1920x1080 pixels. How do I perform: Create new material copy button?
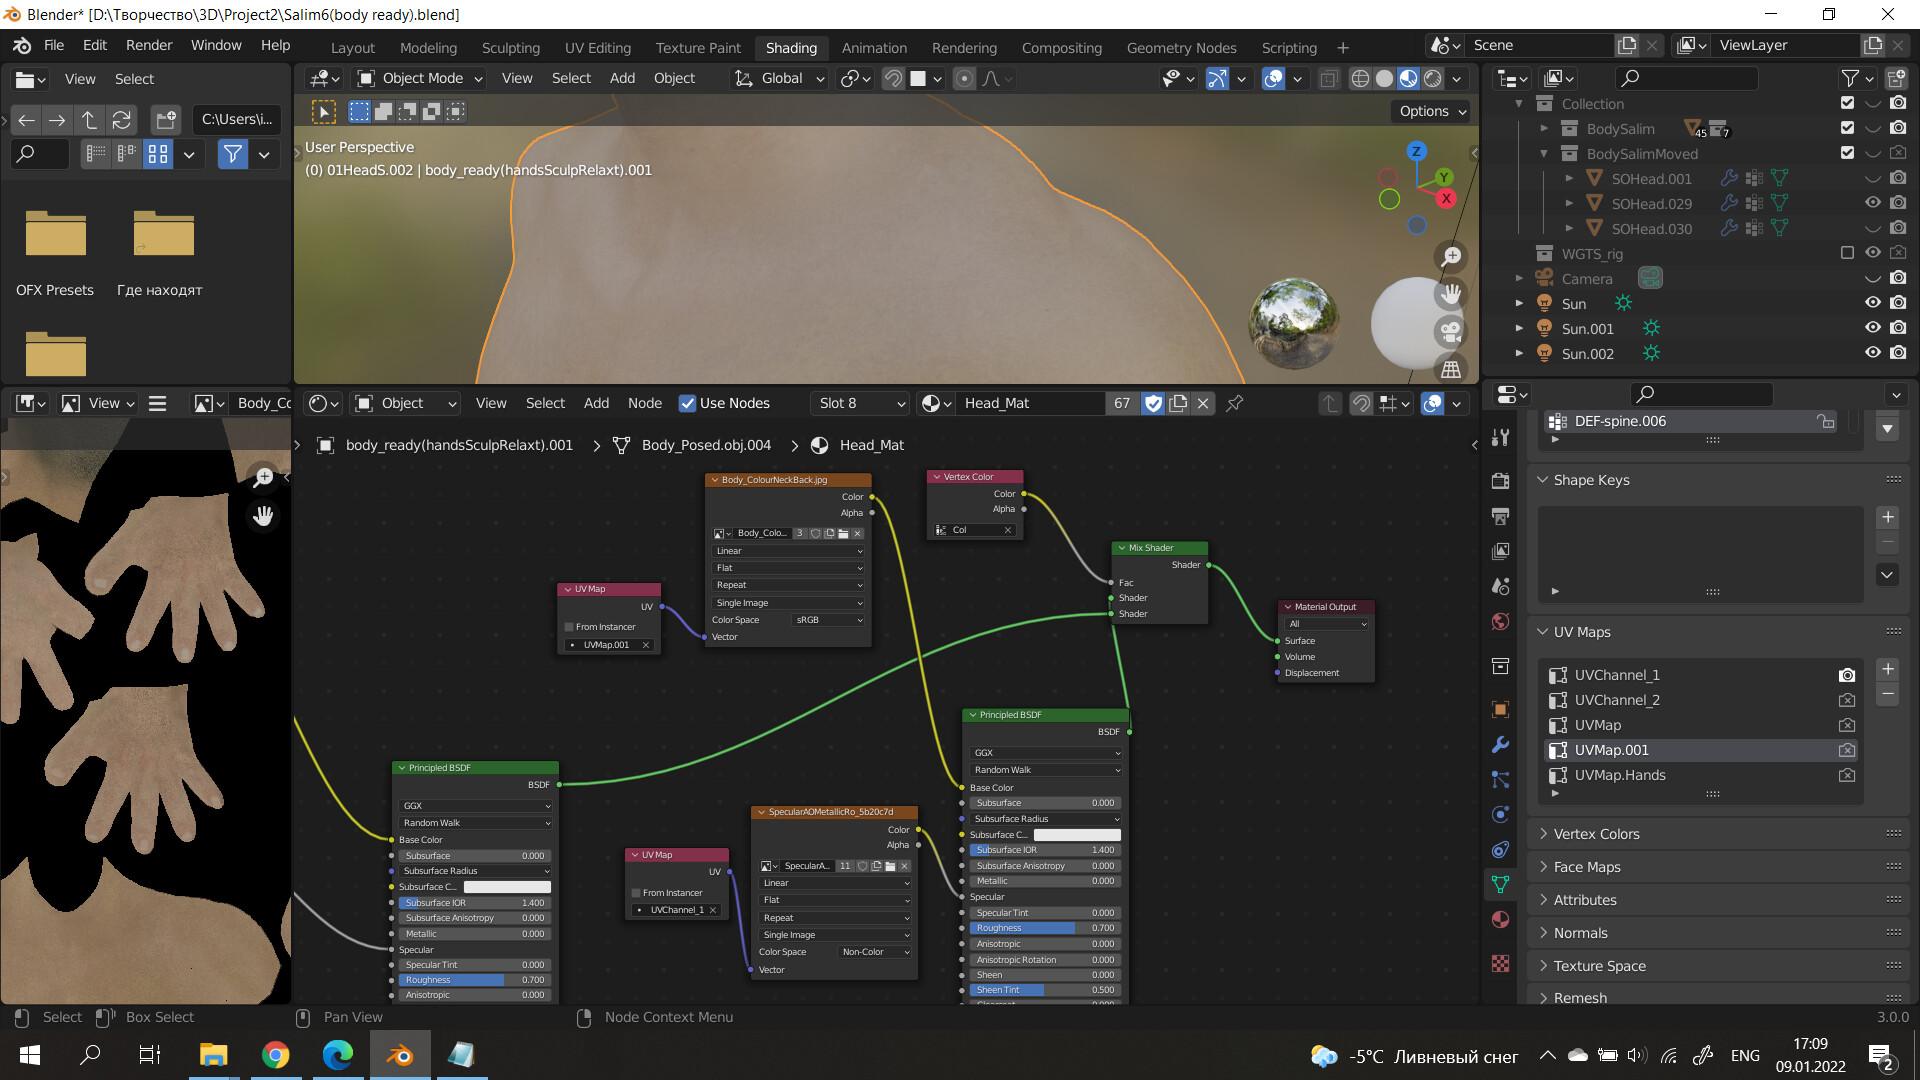point(1178,403)
